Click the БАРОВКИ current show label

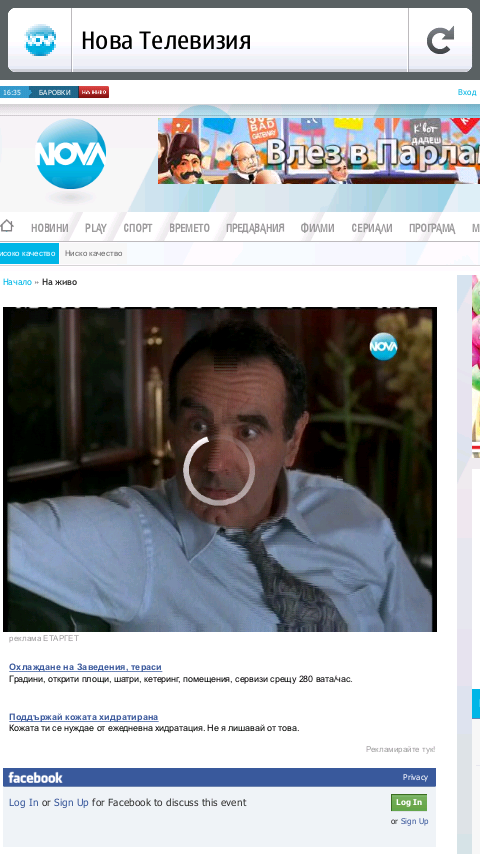(x=54, y=92)
